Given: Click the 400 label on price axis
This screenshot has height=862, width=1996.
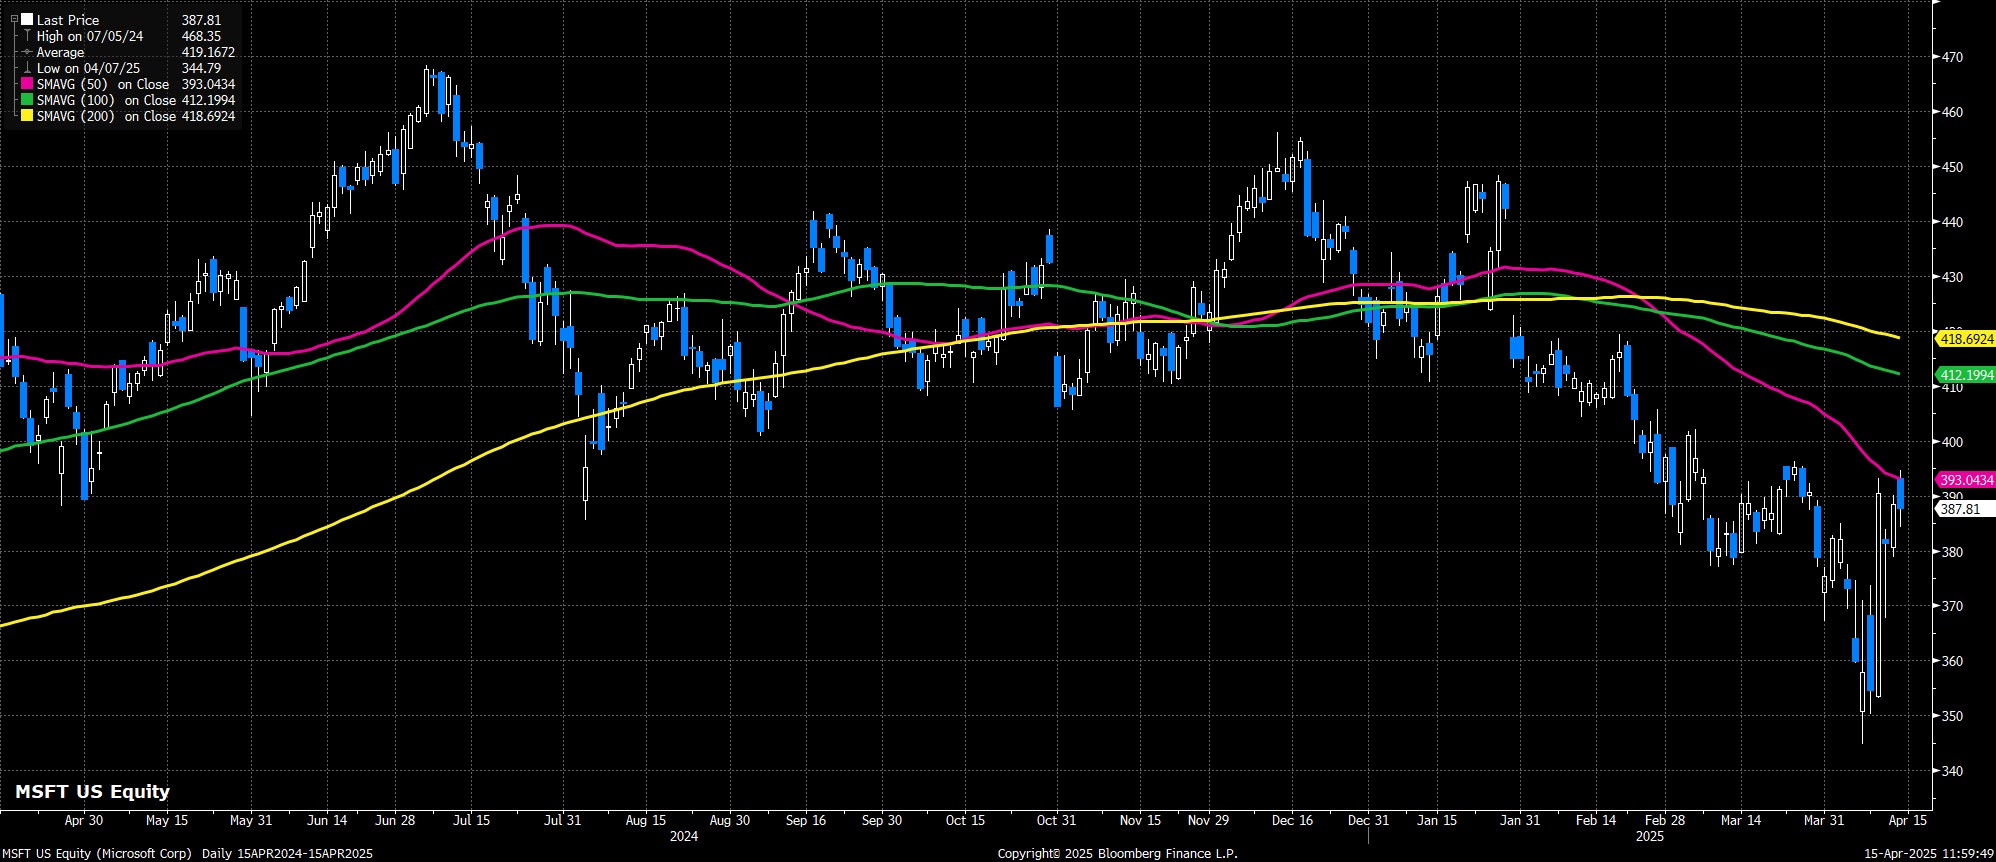Looking at the screenshot, I should tap(1951, 442).
